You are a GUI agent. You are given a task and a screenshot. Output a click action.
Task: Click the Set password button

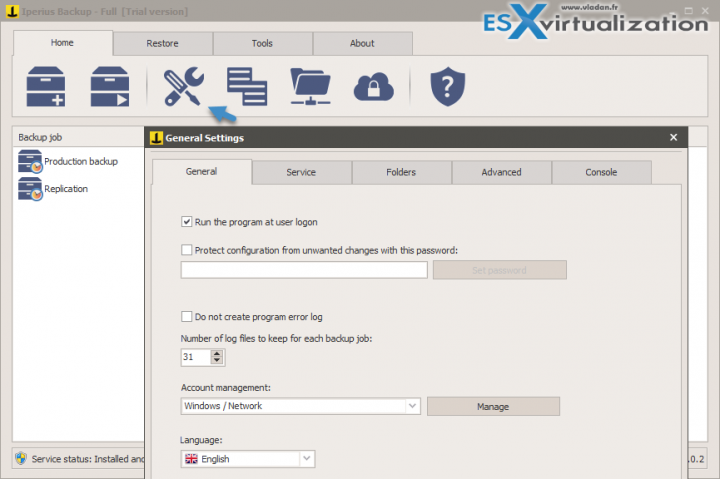[x=500, y=270]
